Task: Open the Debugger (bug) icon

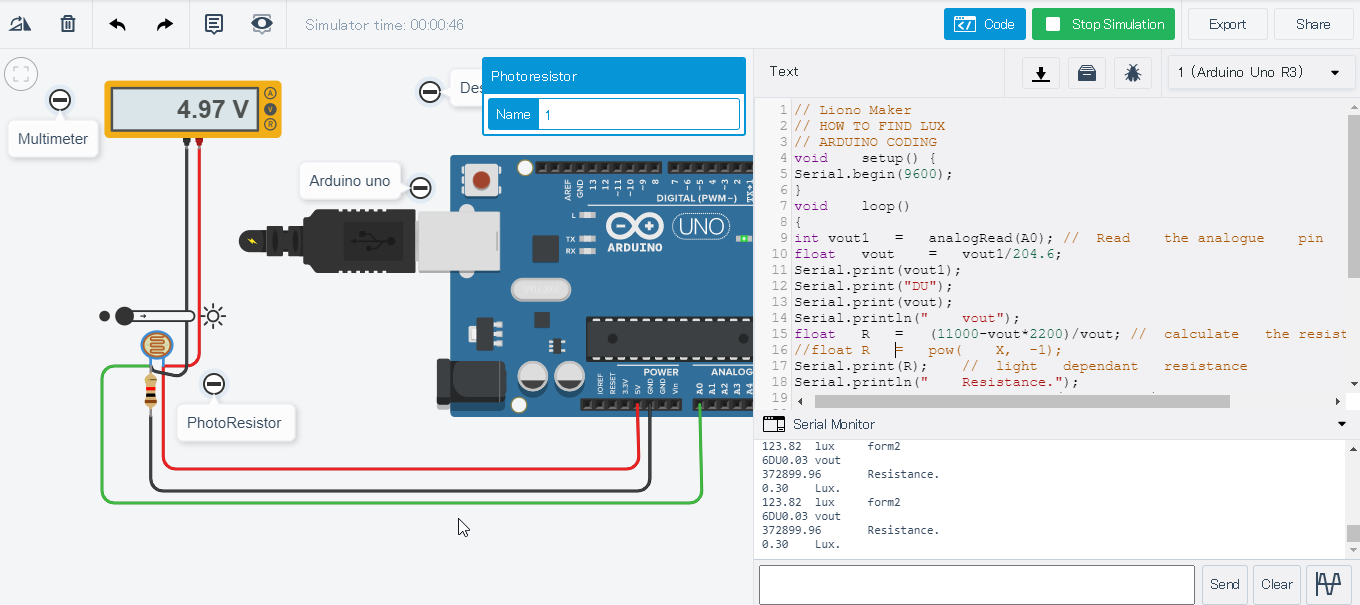Action: coord(1132,72)
